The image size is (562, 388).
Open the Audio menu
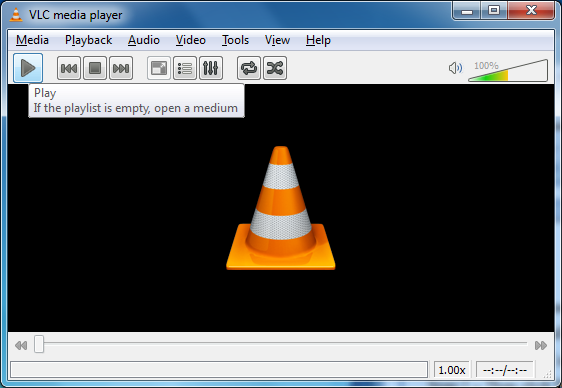coord(144,40)
